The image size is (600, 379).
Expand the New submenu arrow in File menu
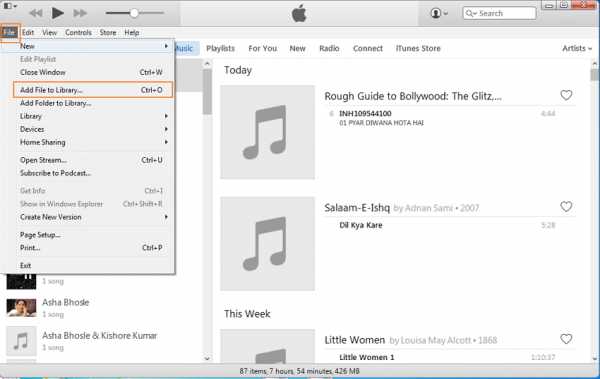click(x=166, y=46)
